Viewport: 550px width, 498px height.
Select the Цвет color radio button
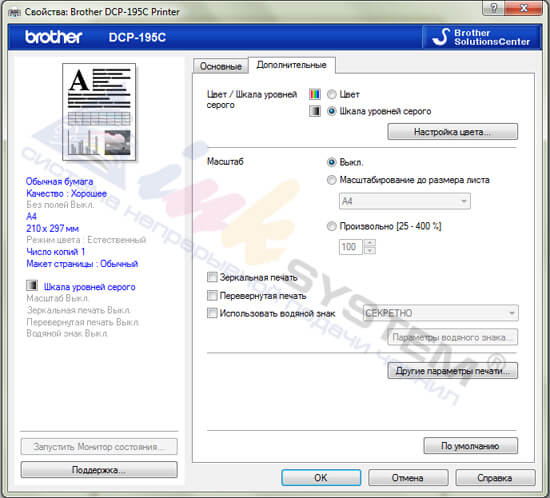tap(331, 94)
